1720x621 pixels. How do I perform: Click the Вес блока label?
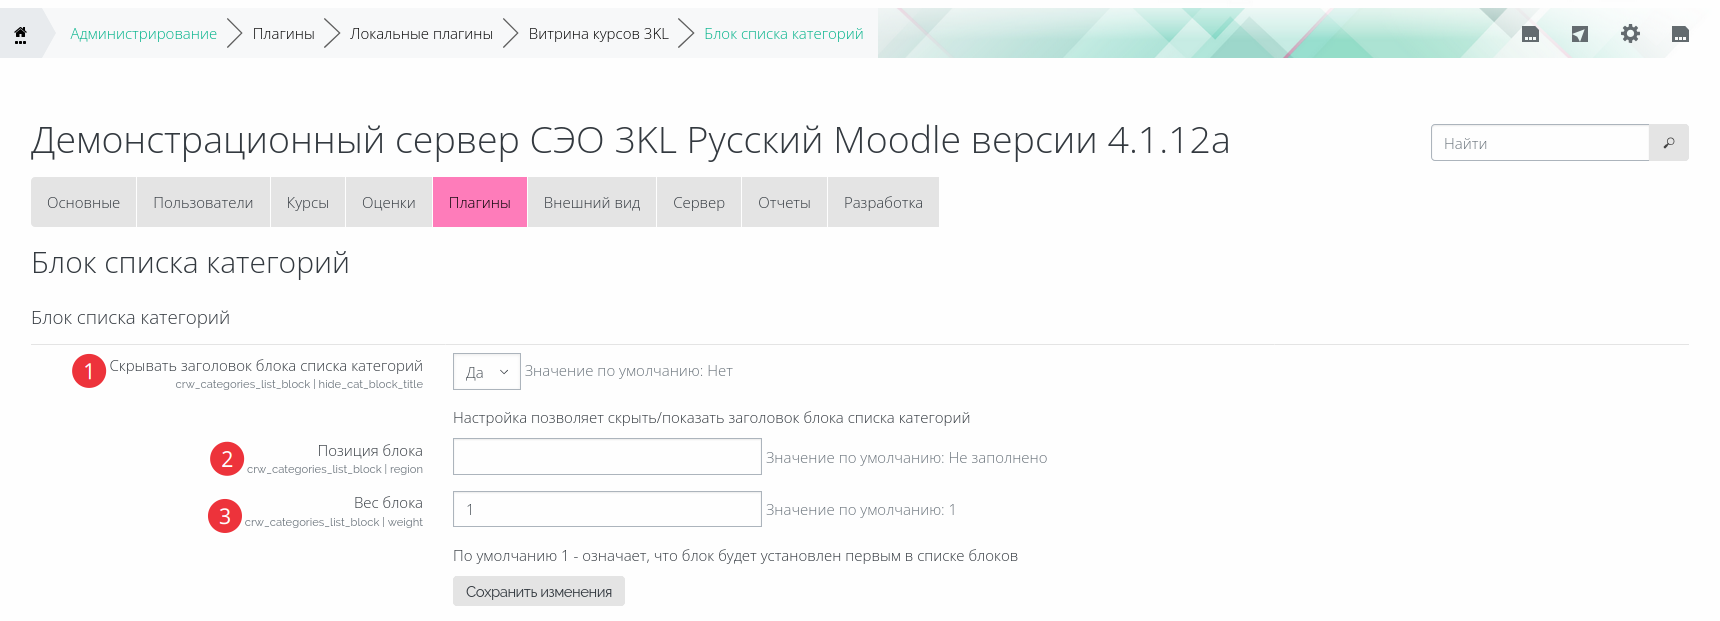pos(388,503)
